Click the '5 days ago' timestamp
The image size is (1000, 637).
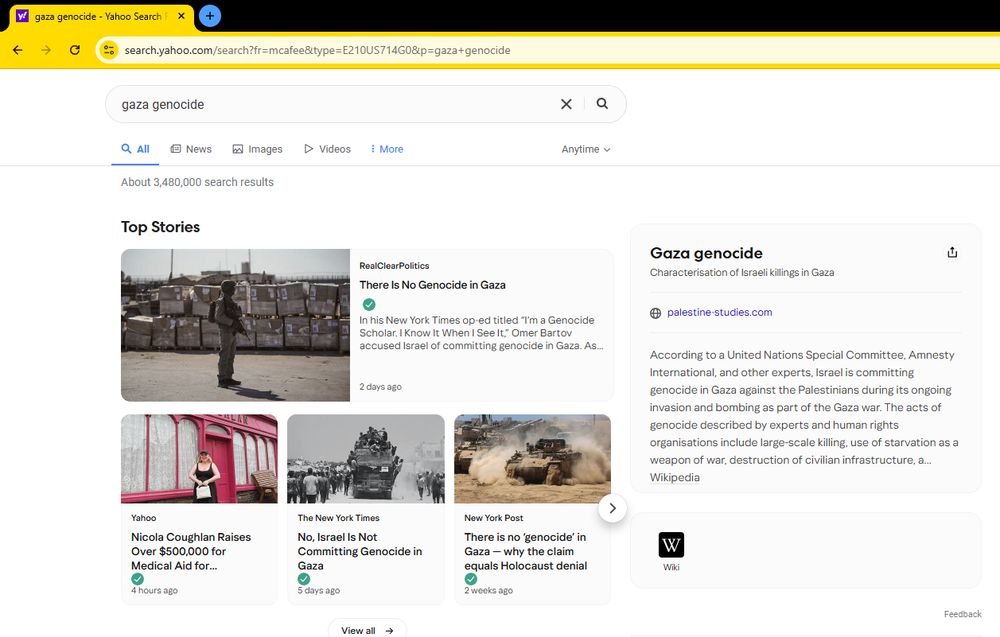318,590
